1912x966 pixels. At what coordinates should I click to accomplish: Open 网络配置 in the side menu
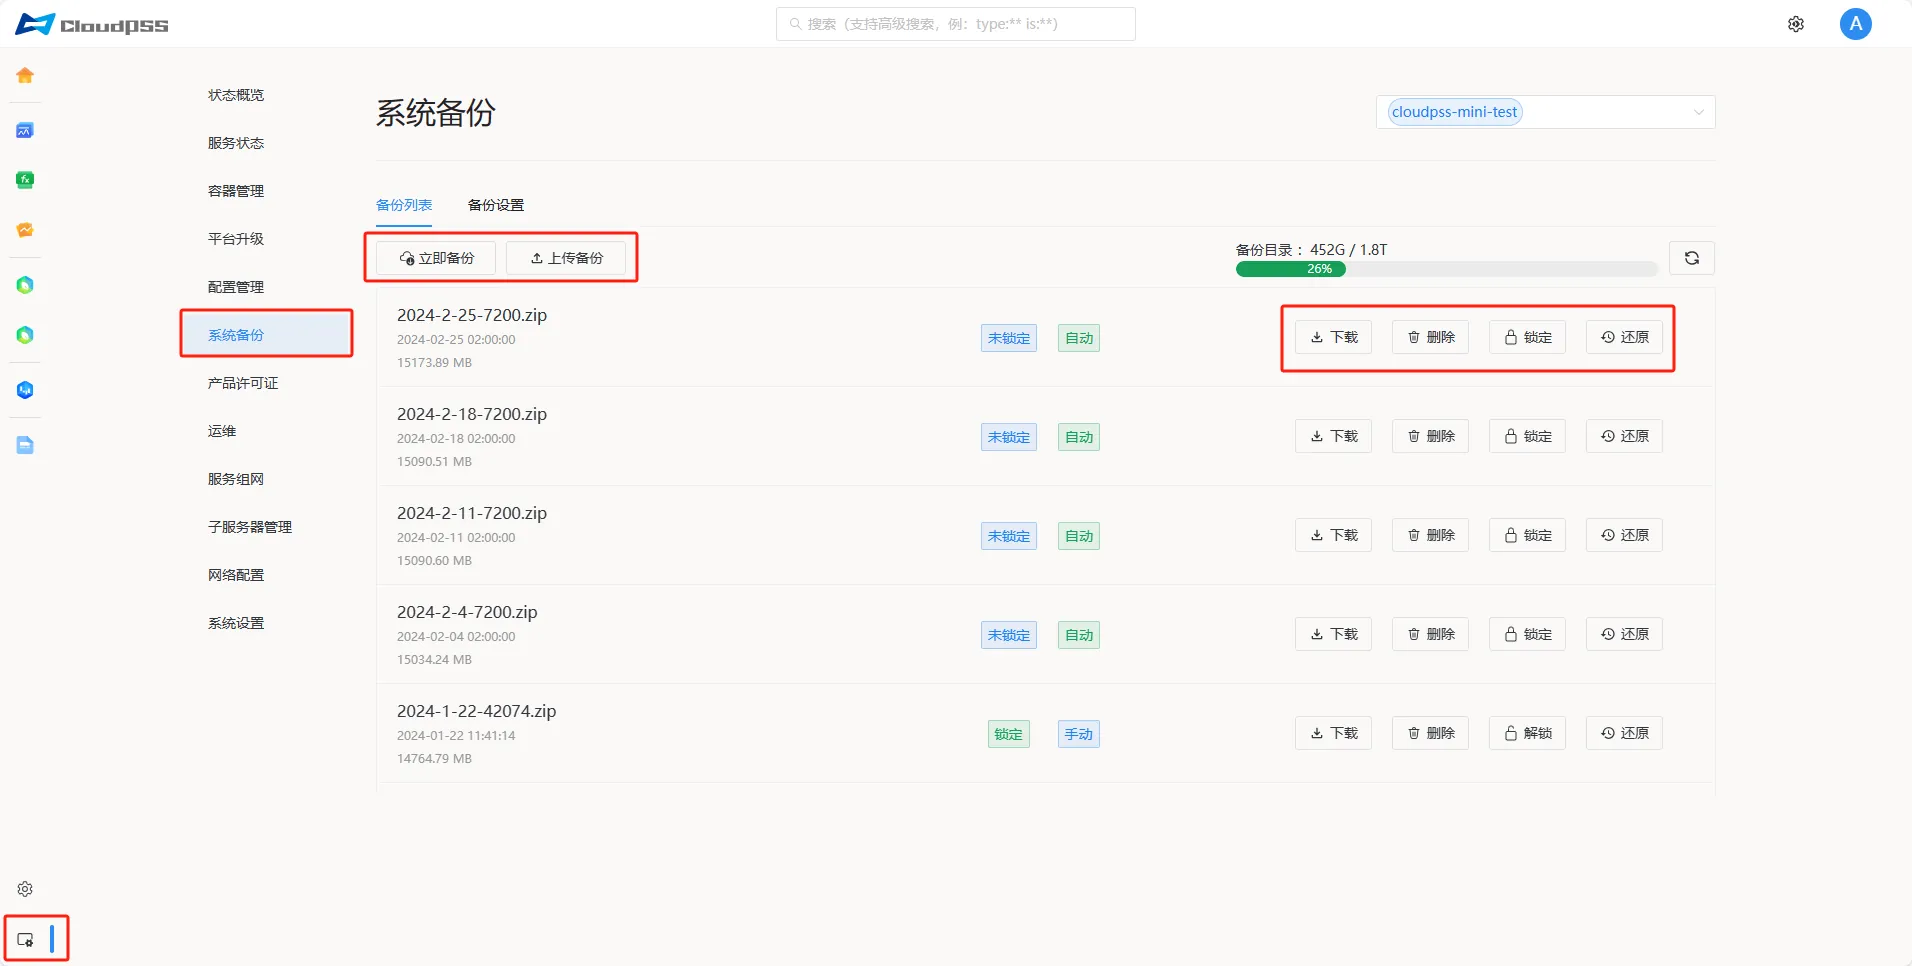(236, 575)
